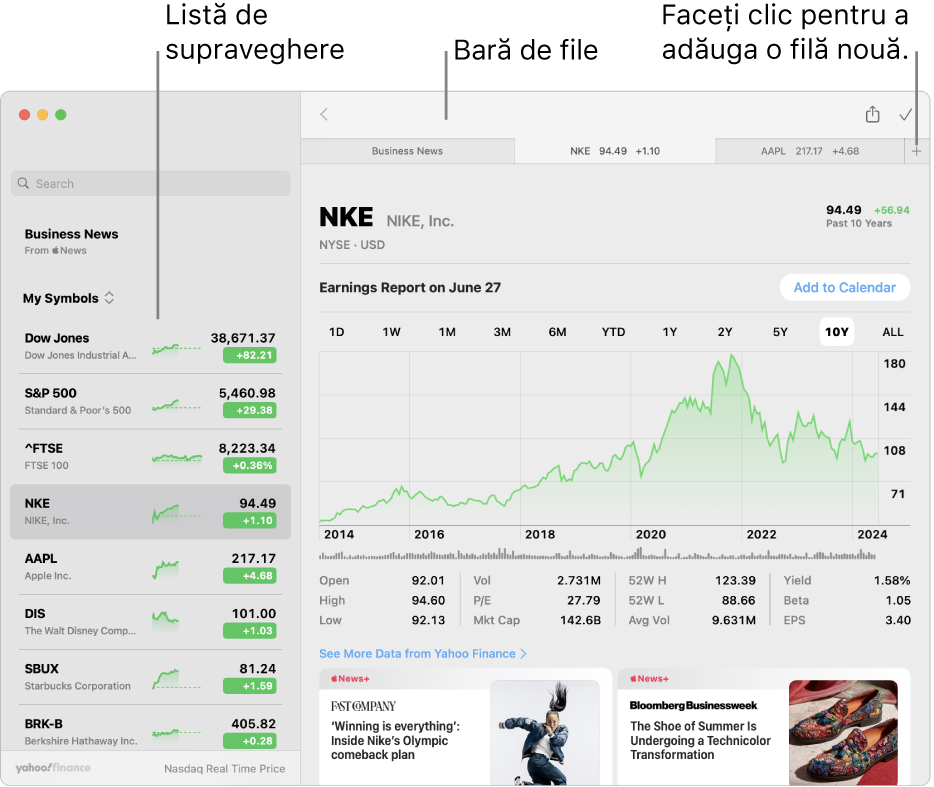Select the Dow Jones watchlist row

150,346
